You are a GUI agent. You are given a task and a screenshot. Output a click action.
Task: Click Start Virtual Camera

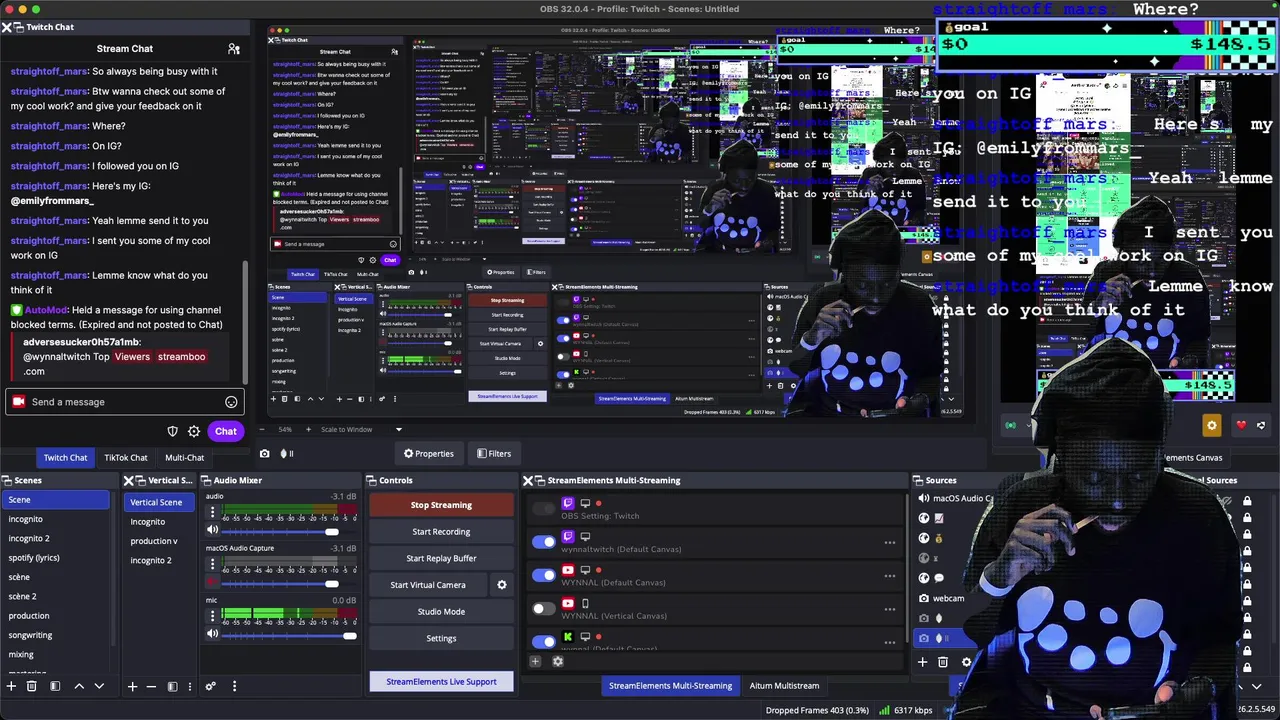coord(428,585)
